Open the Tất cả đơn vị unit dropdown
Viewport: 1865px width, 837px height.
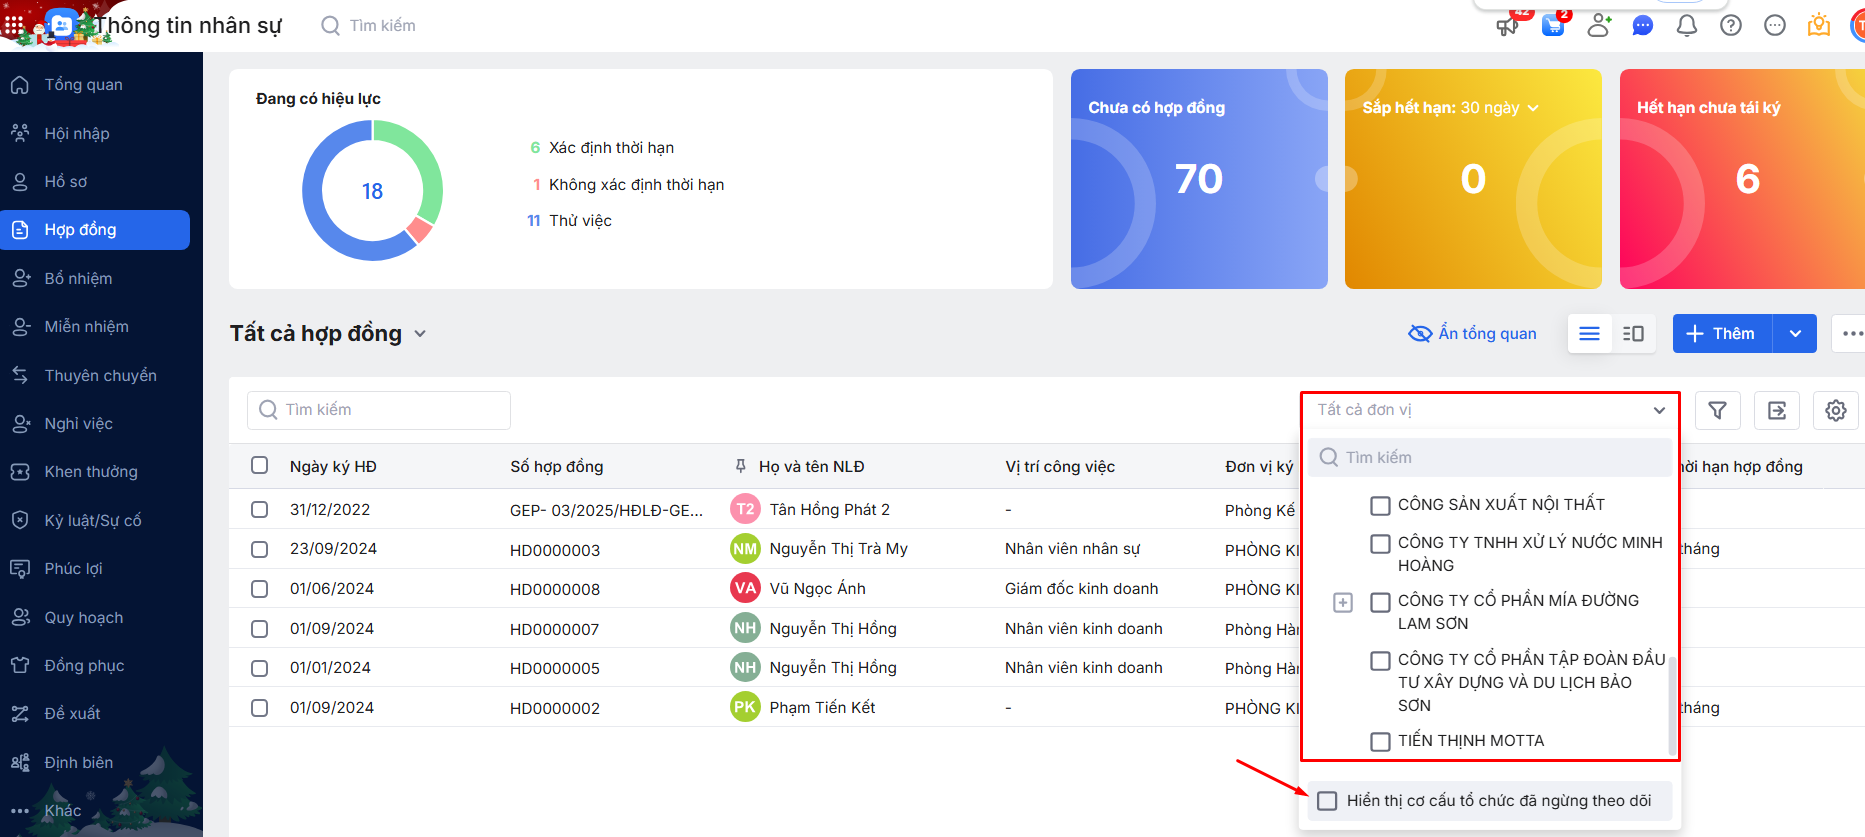1490,410
